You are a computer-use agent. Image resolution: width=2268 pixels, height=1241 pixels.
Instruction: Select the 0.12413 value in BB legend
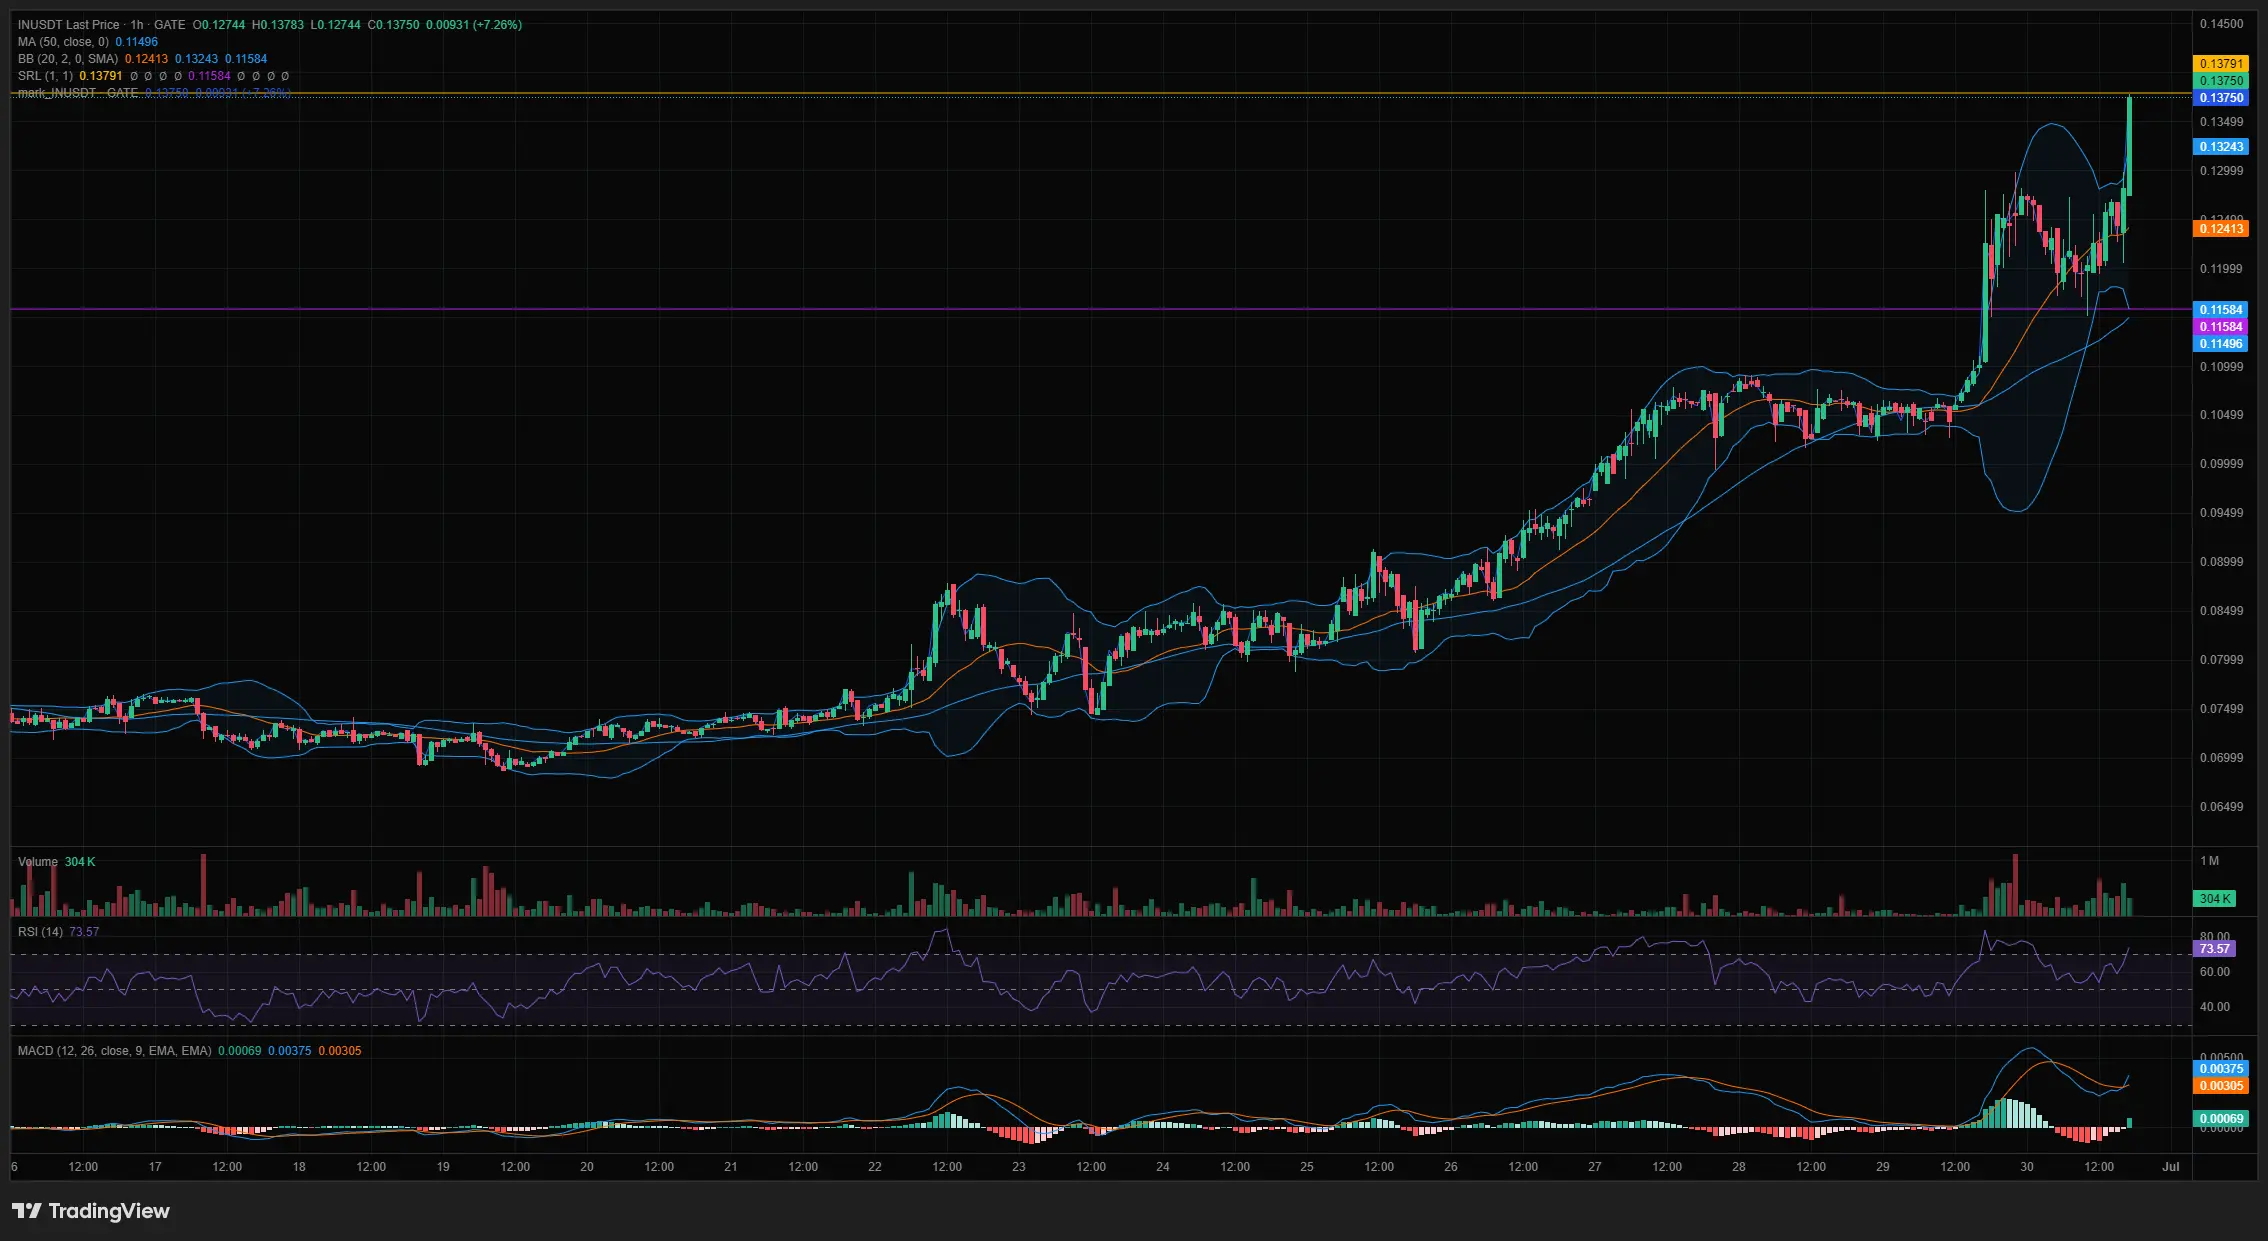[146, 59]
